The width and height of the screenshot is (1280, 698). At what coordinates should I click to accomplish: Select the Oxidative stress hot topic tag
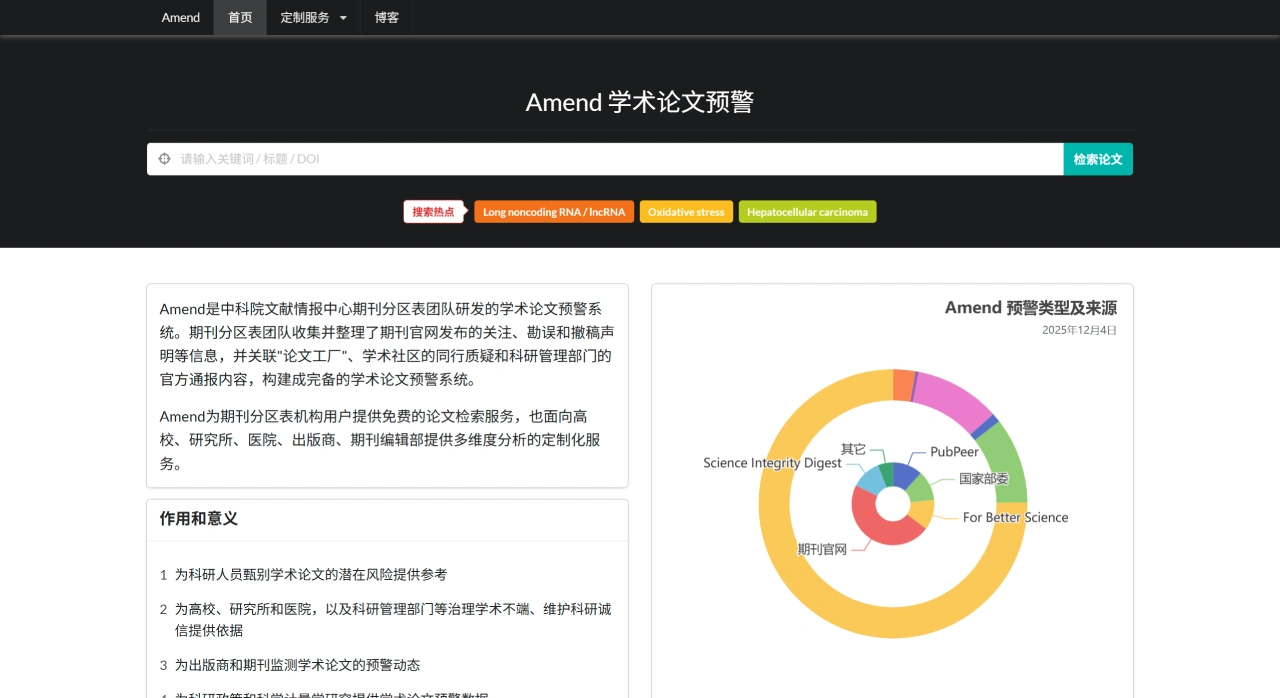(x=686, y=211)
